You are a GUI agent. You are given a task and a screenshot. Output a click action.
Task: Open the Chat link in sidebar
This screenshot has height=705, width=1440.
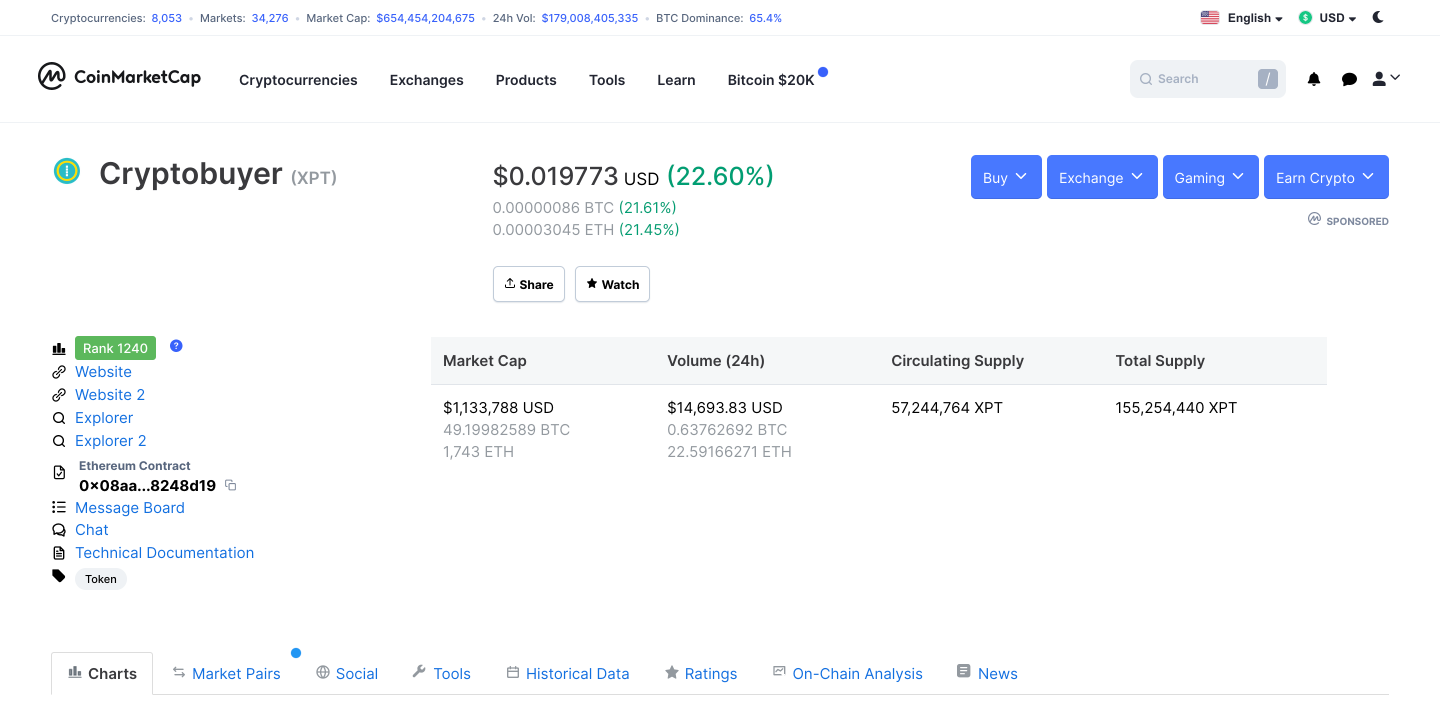point(92,529)
